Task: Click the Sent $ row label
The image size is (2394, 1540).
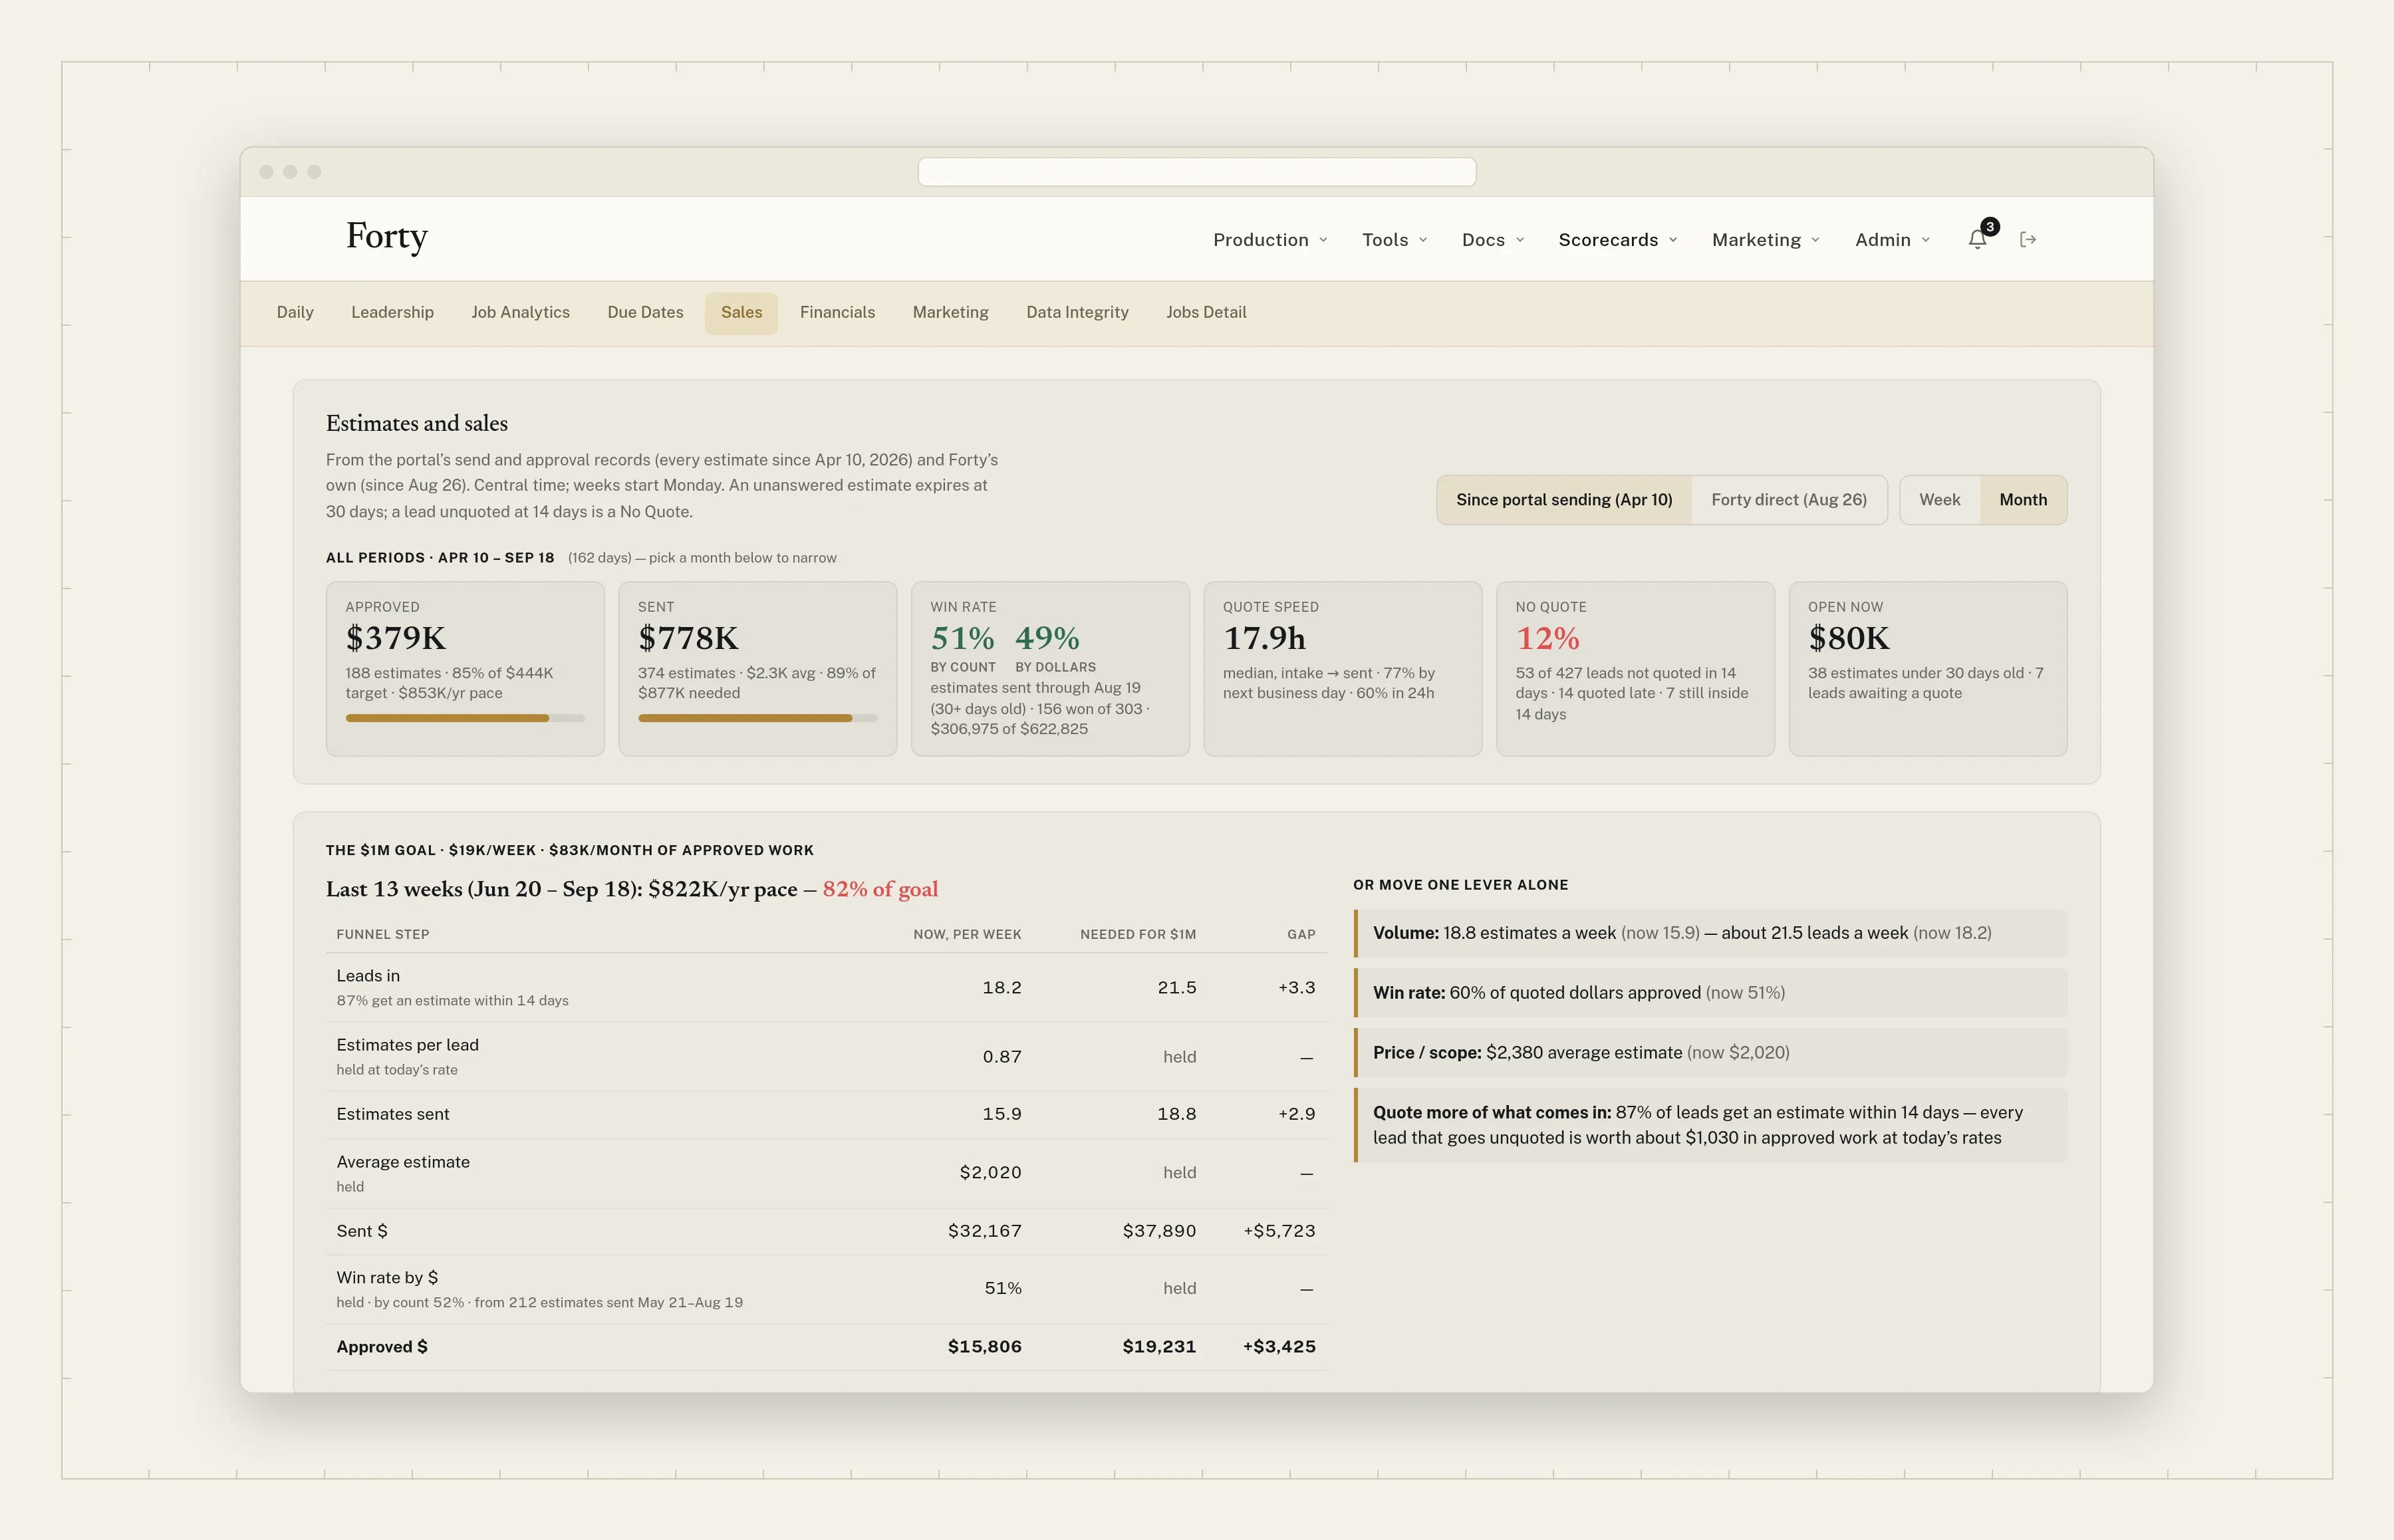Action: [x=362, y=1231]
